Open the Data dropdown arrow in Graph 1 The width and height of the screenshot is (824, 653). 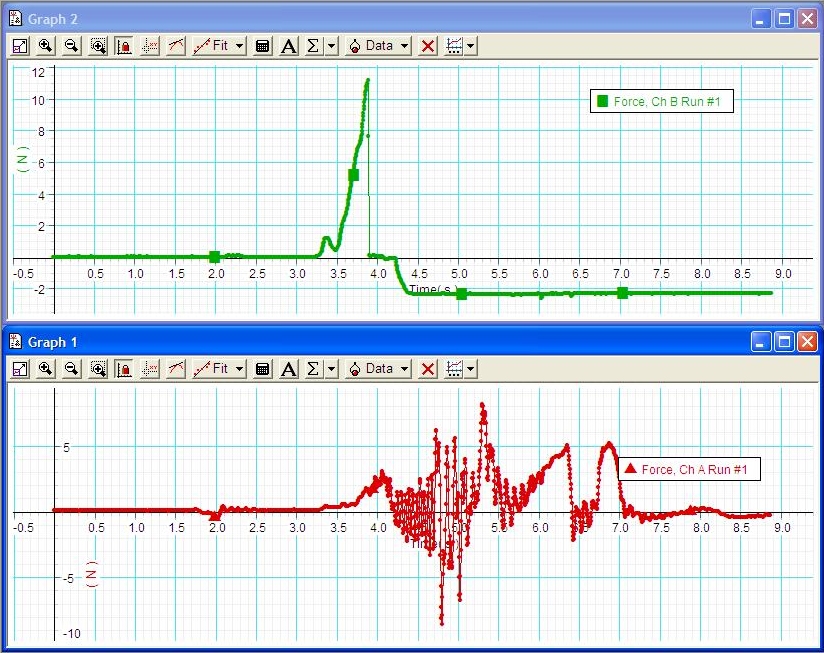point(404,369)
